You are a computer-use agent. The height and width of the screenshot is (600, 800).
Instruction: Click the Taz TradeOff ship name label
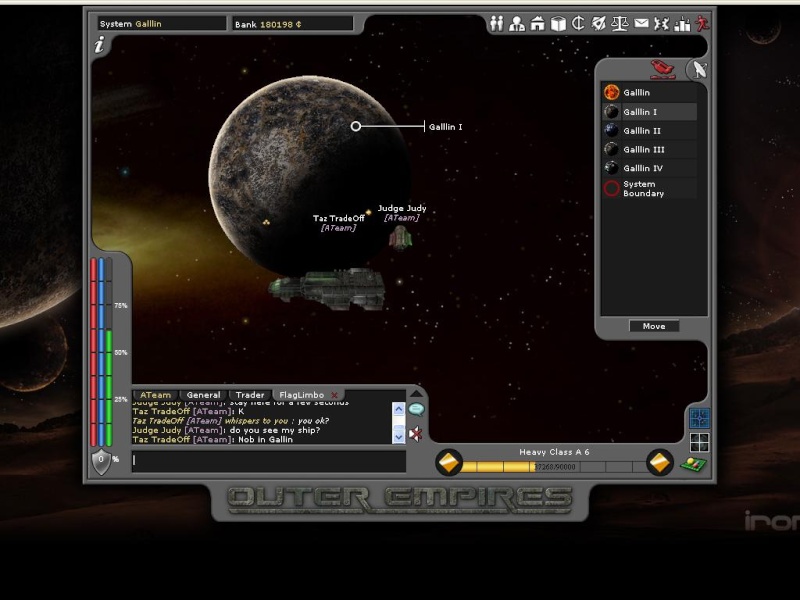(339, 218)
